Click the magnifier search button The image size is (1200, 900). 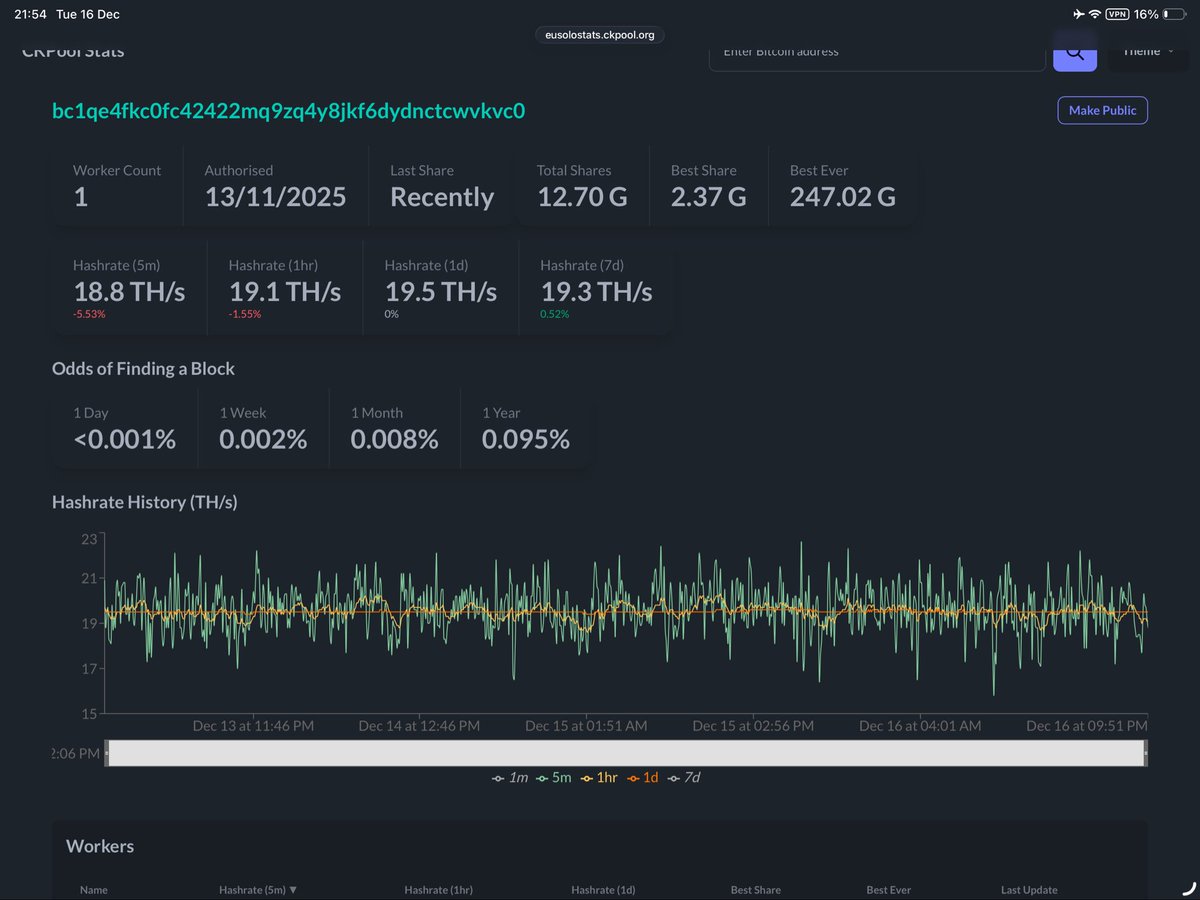pos(1075,52)
